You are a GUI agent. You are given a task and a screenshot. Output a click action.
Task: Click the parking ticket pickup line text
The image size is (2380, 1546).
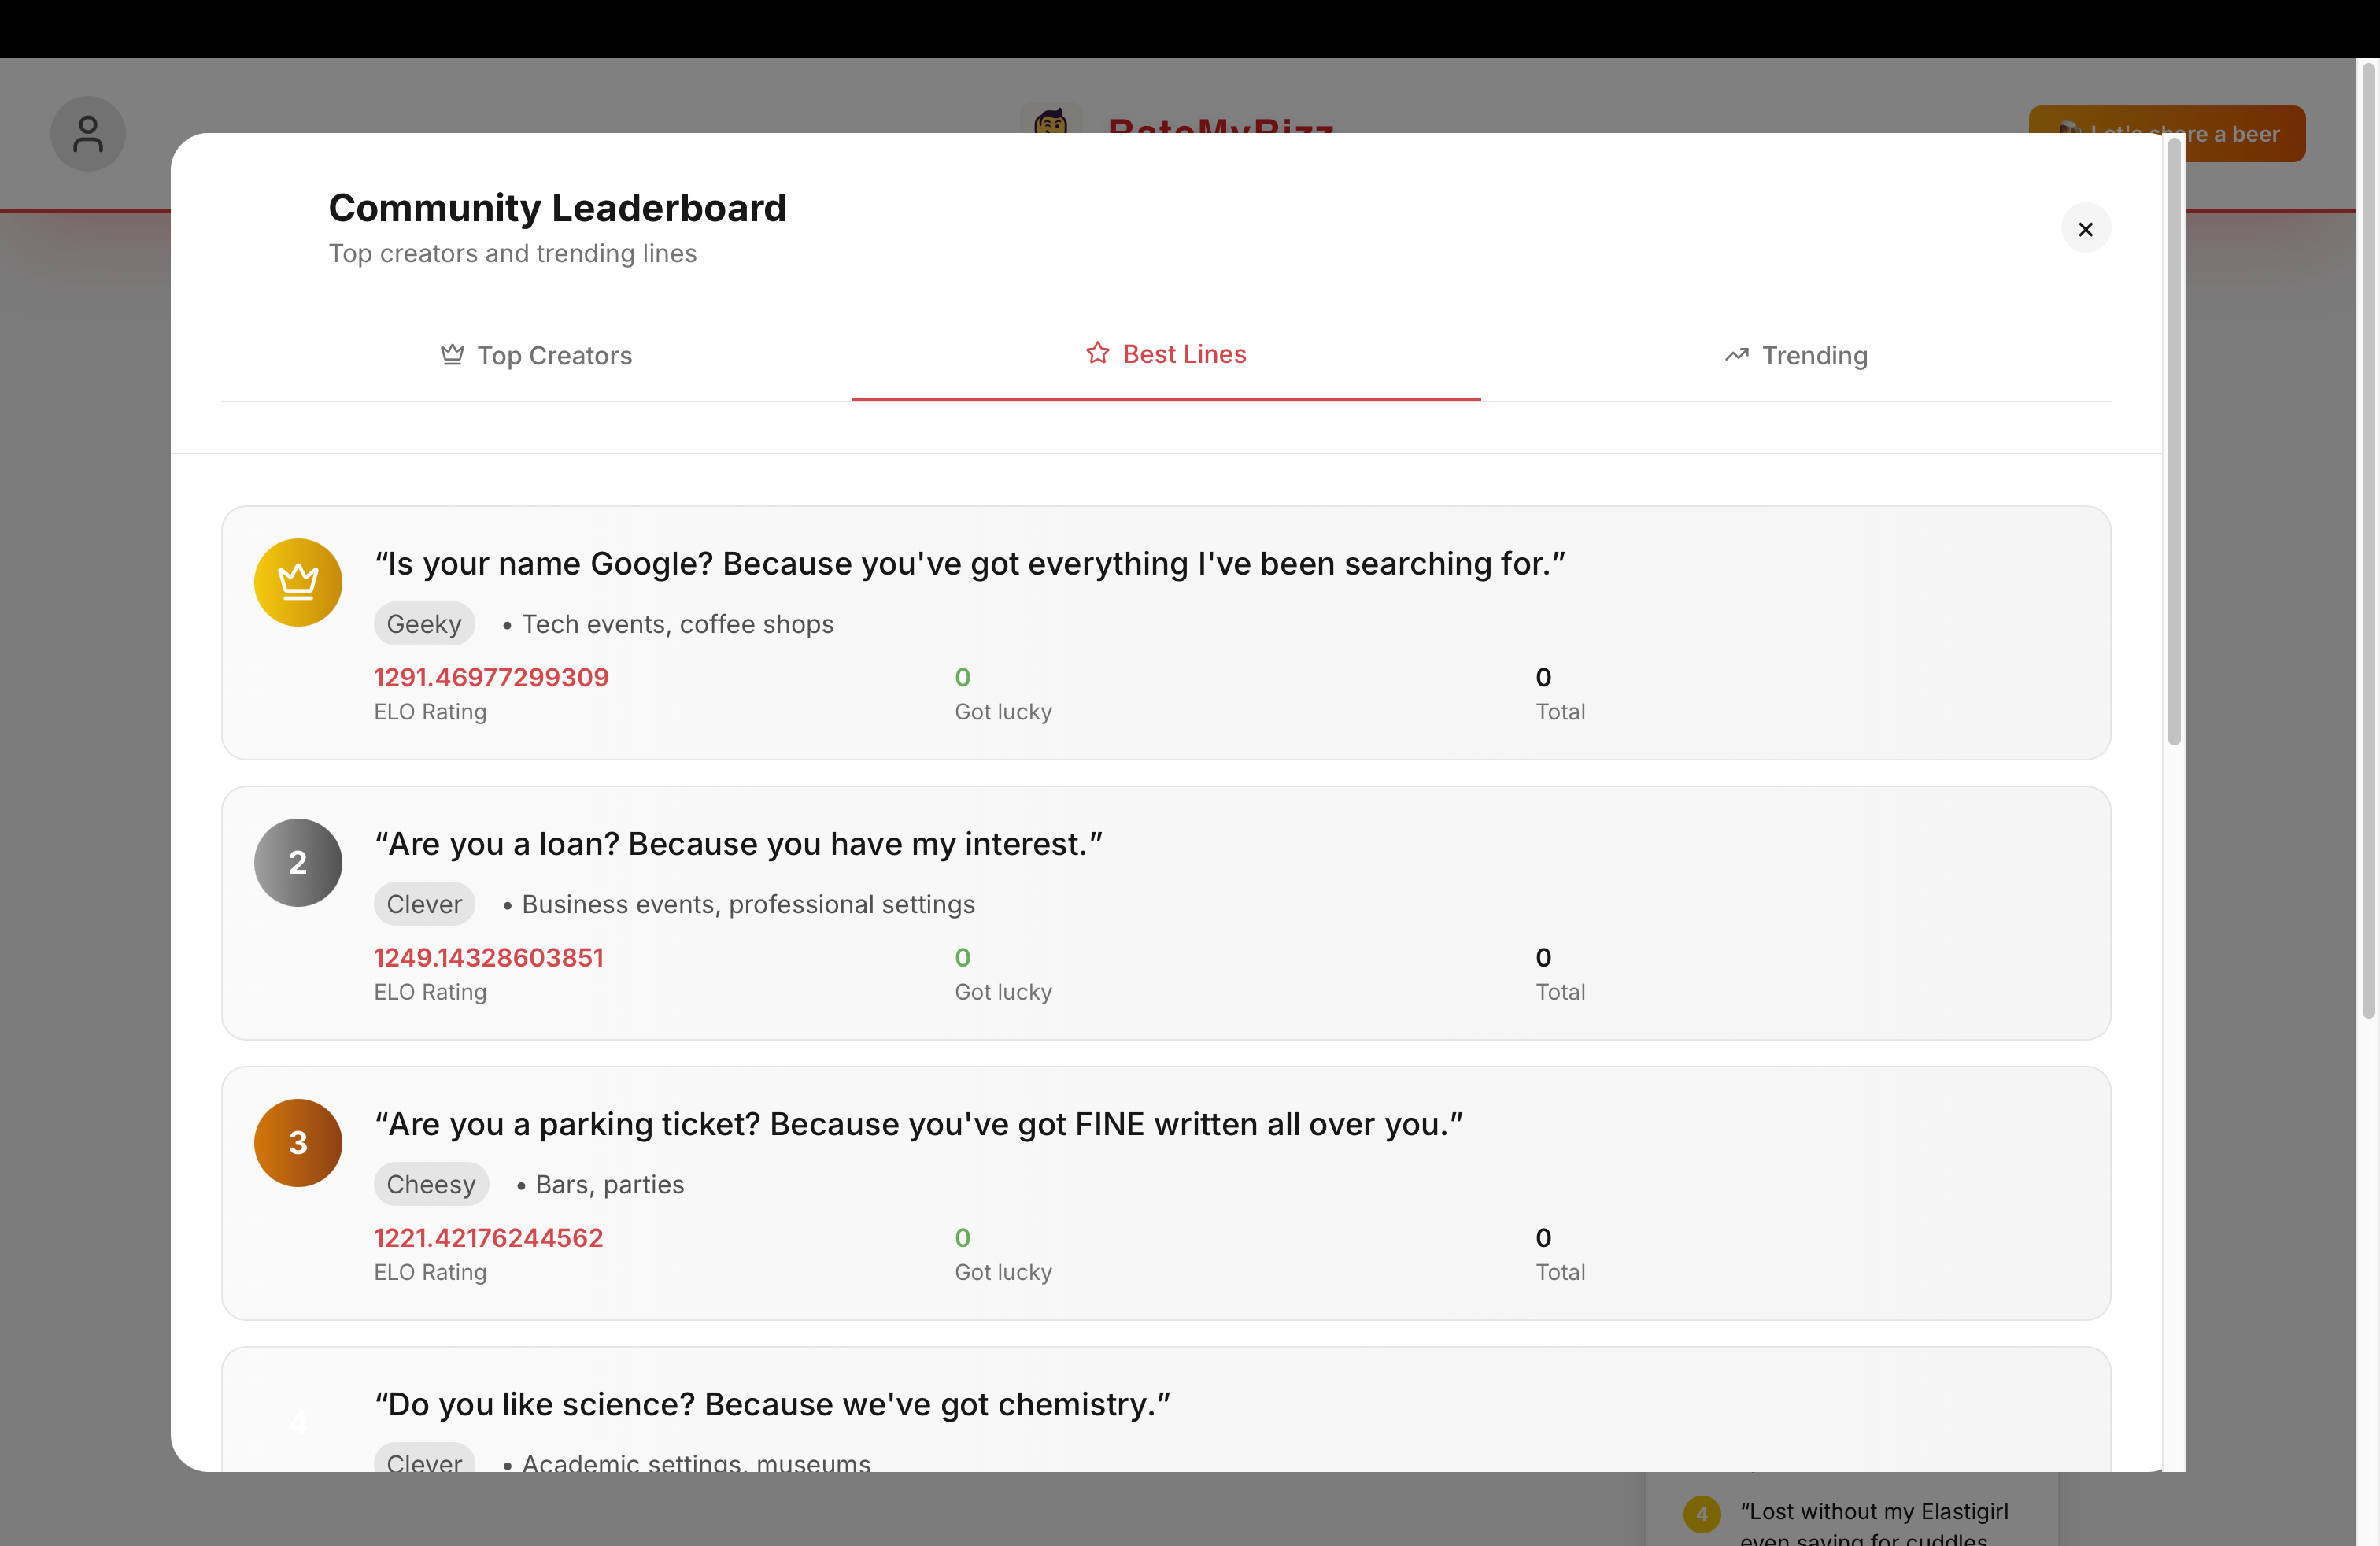[x=919, y=1124]
